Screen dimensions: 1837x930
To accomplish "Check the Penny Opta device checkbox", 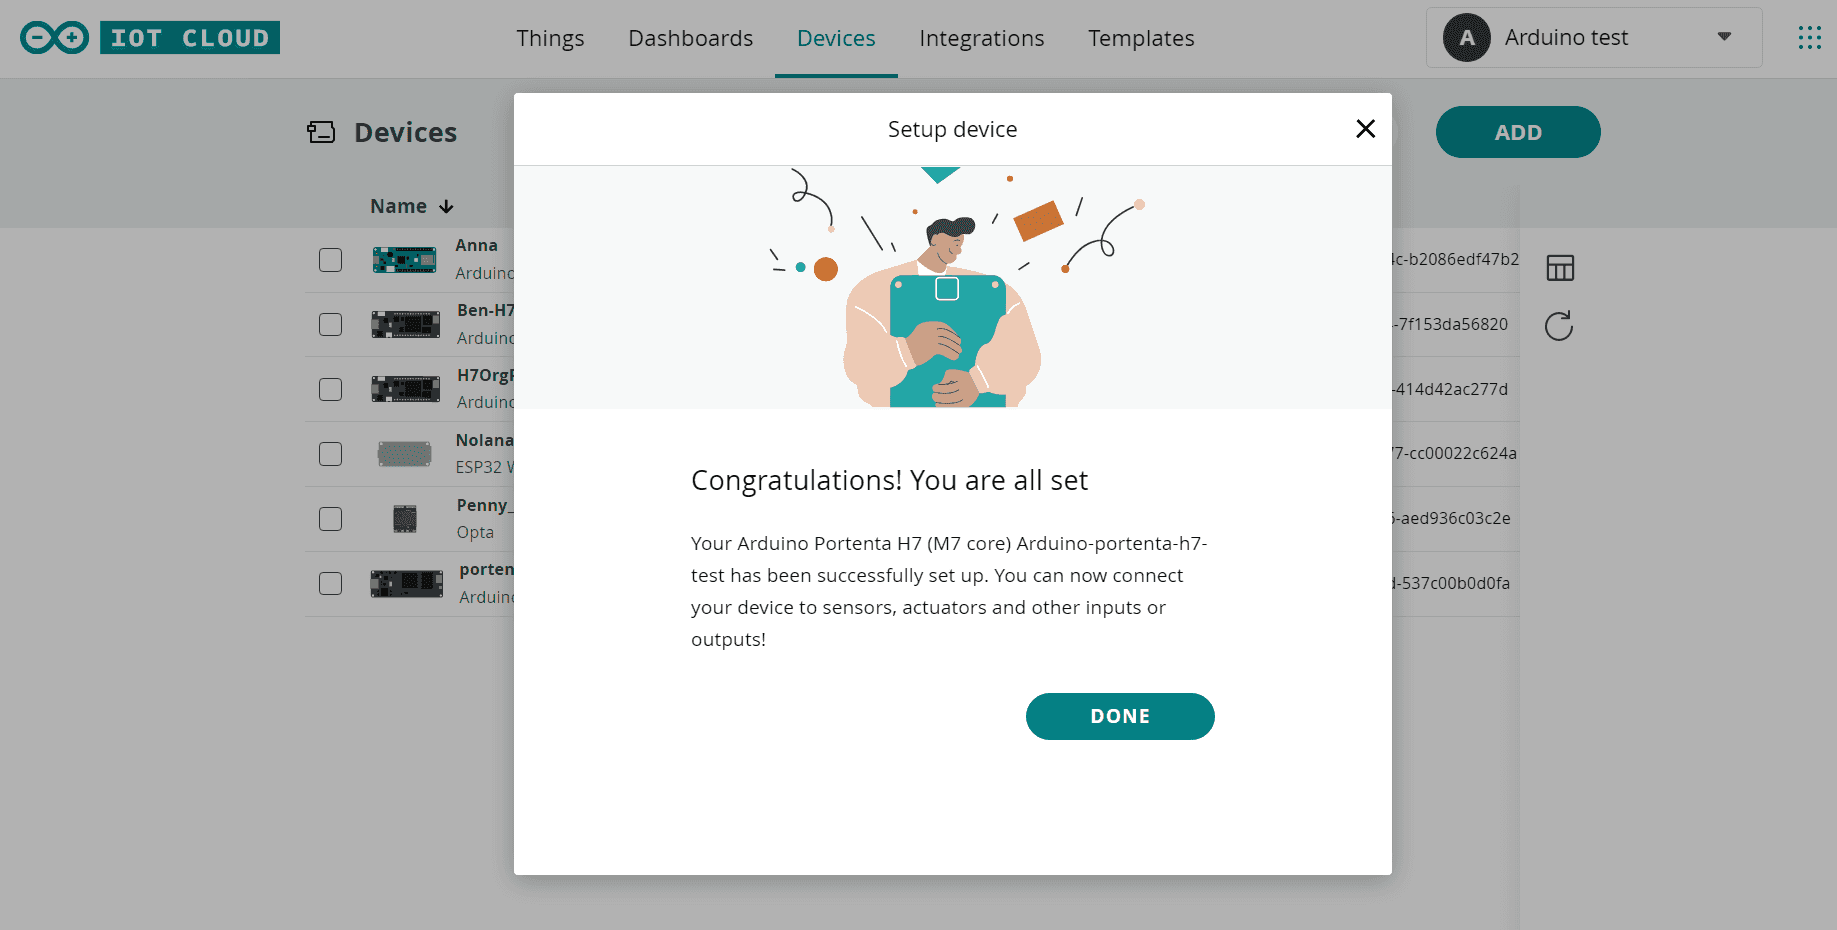I will (330, 519).
